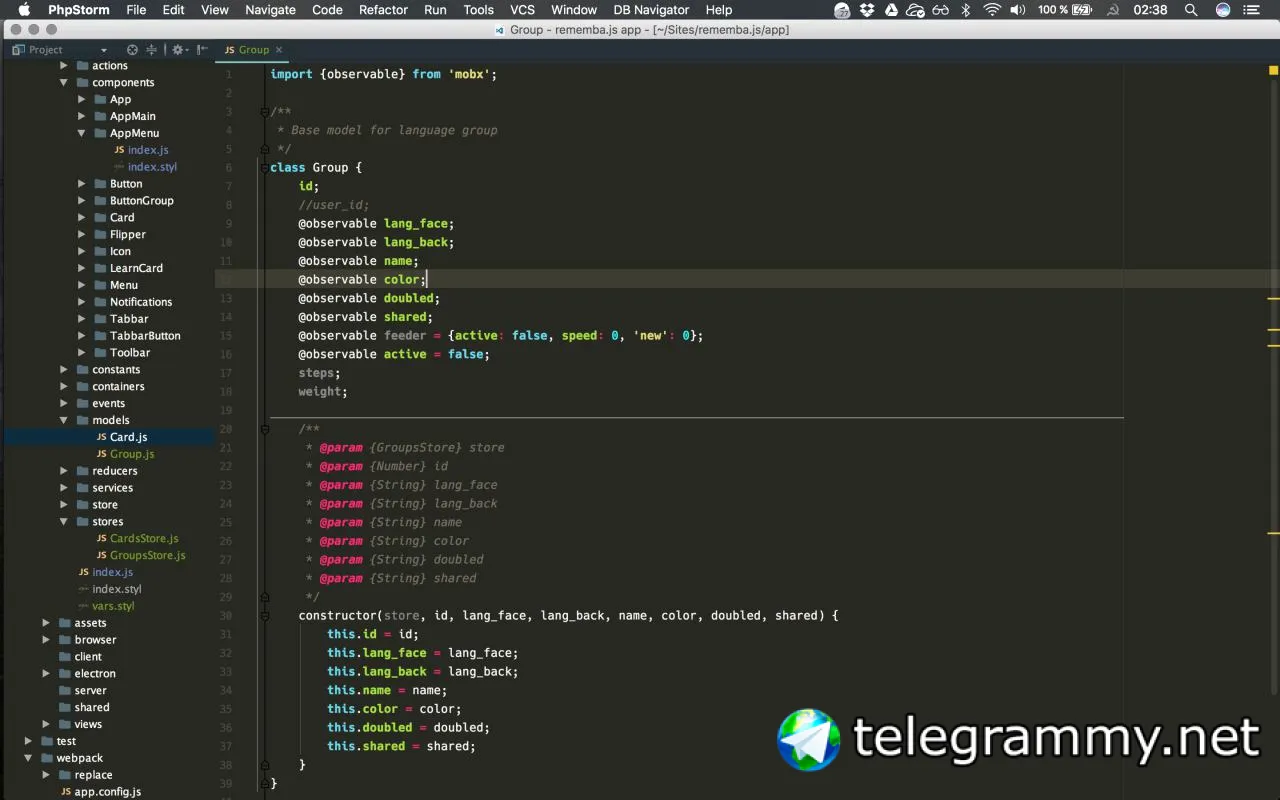
Task: Collapse the webpack folder
Action: tap(28, 758)
